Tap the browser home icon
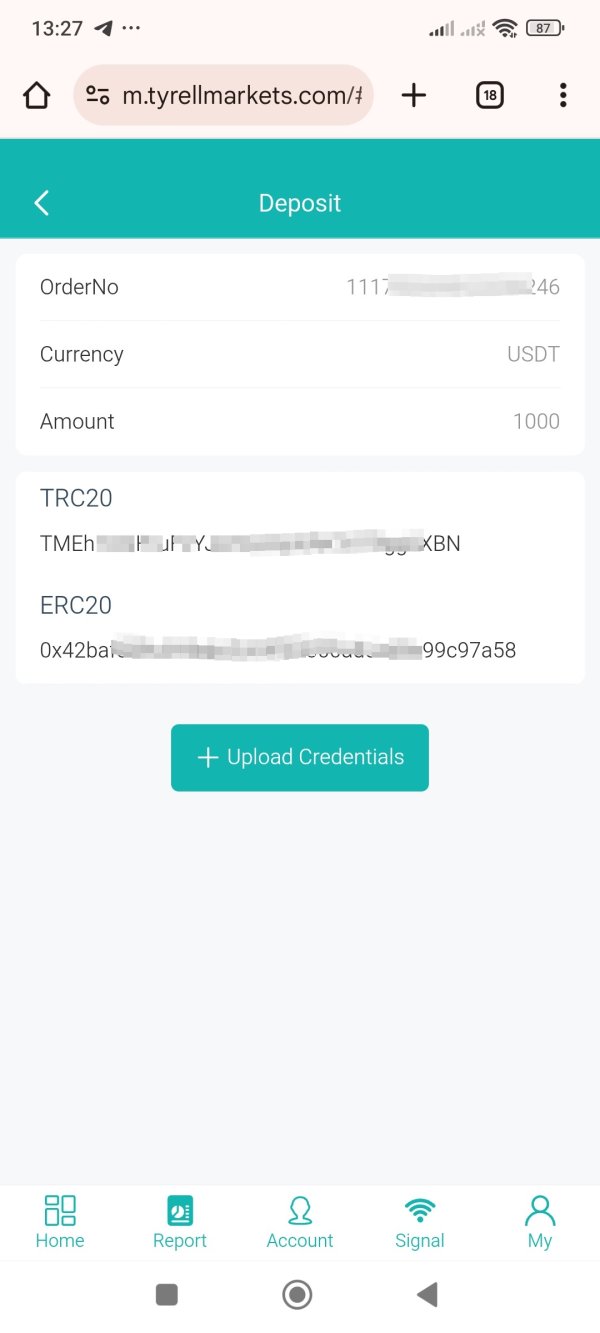The height and width of the screenshot is (1333, 600). point(36,95)
